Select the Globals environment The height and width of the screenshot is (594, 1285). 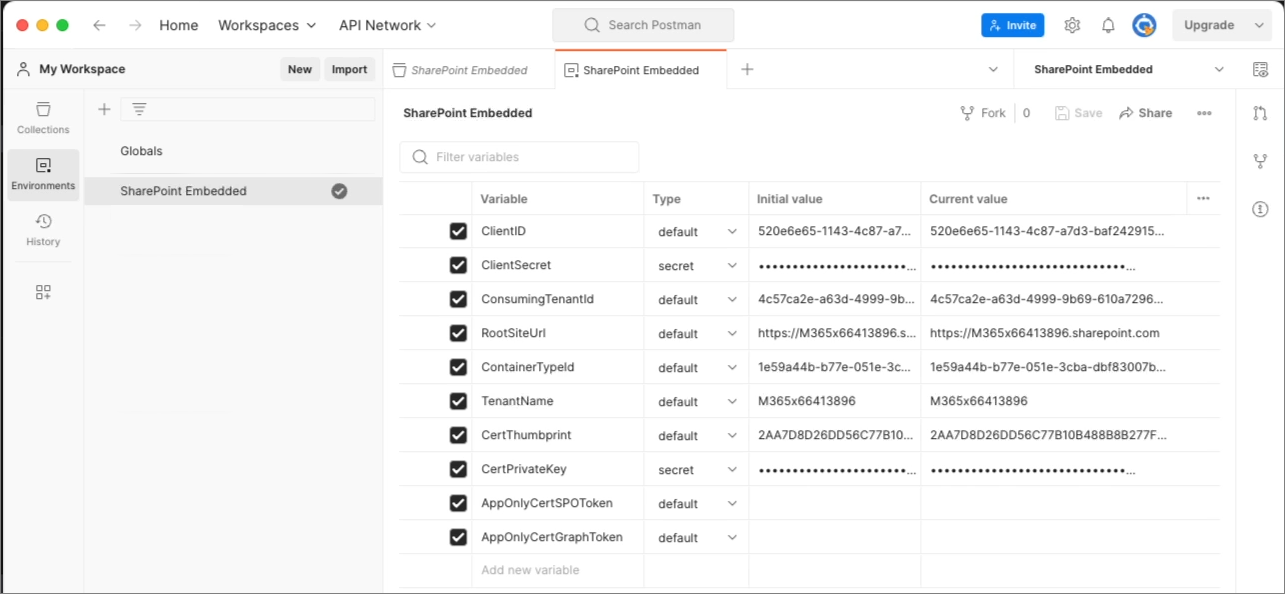click(141, 150)
